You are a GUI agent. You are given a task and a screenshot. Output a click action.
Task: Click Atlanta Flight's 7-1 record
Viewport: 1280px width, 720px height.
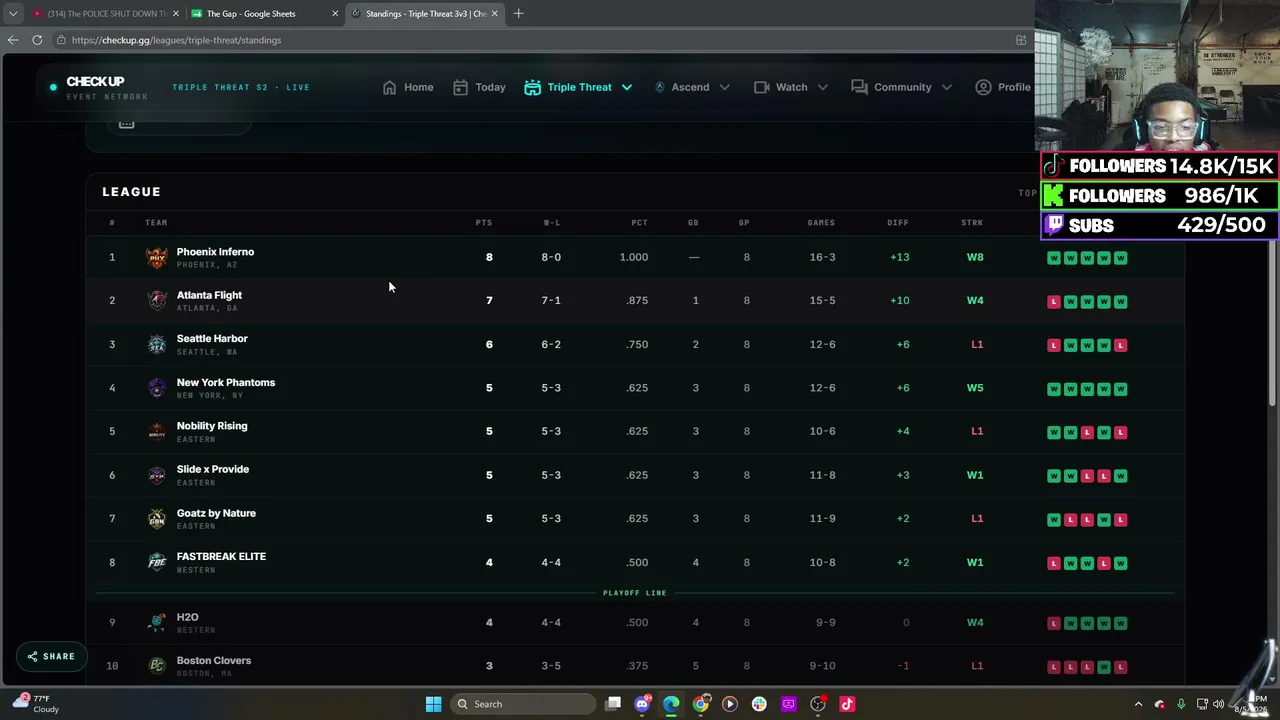click(x=551, y=301)
